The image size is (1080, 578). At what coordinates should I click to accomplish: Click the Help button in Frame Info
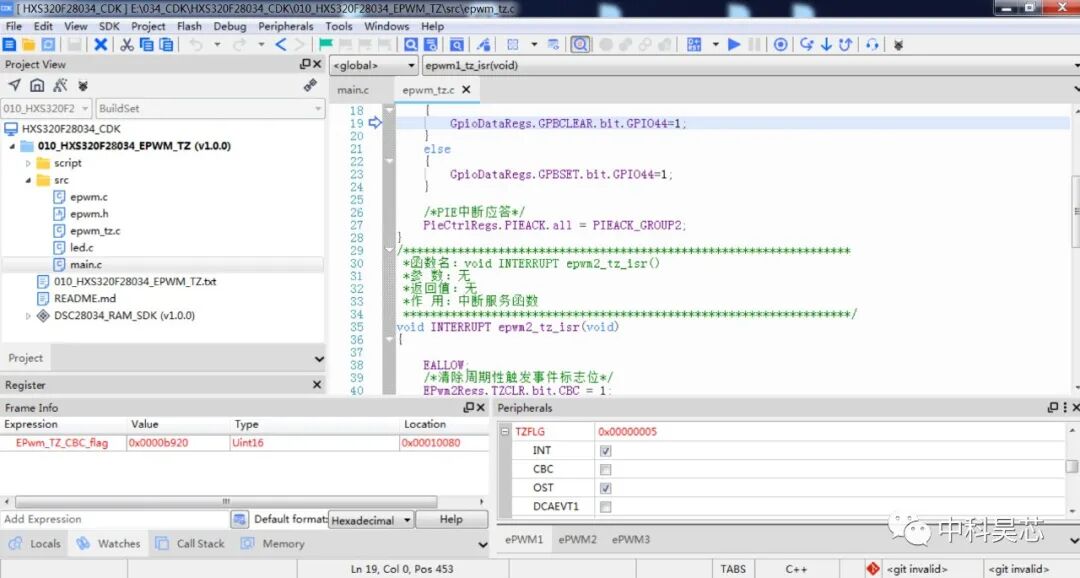point(451,519)
